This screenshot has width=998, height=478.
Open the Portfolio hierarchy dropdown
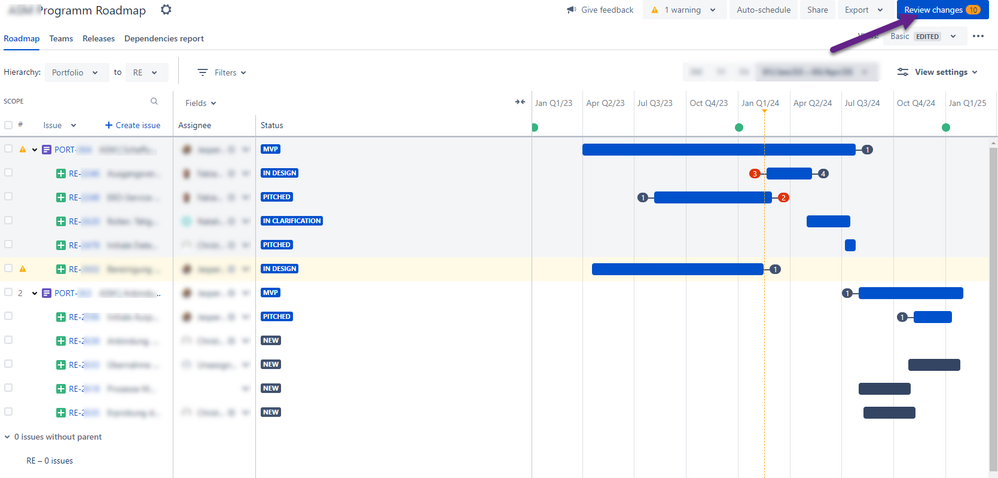pos(76,73)
